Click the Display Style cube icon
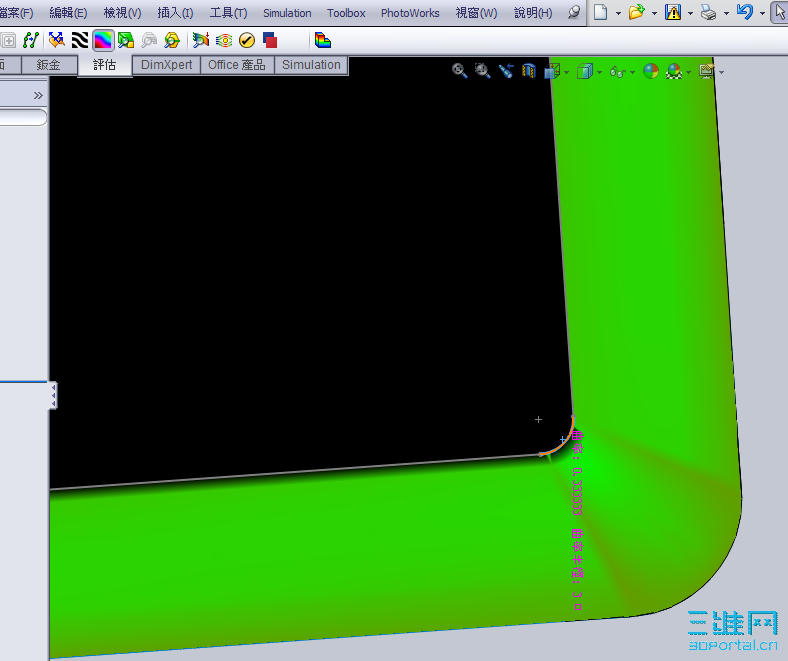This screenshot has height=661, width=788. coord(585,71)
